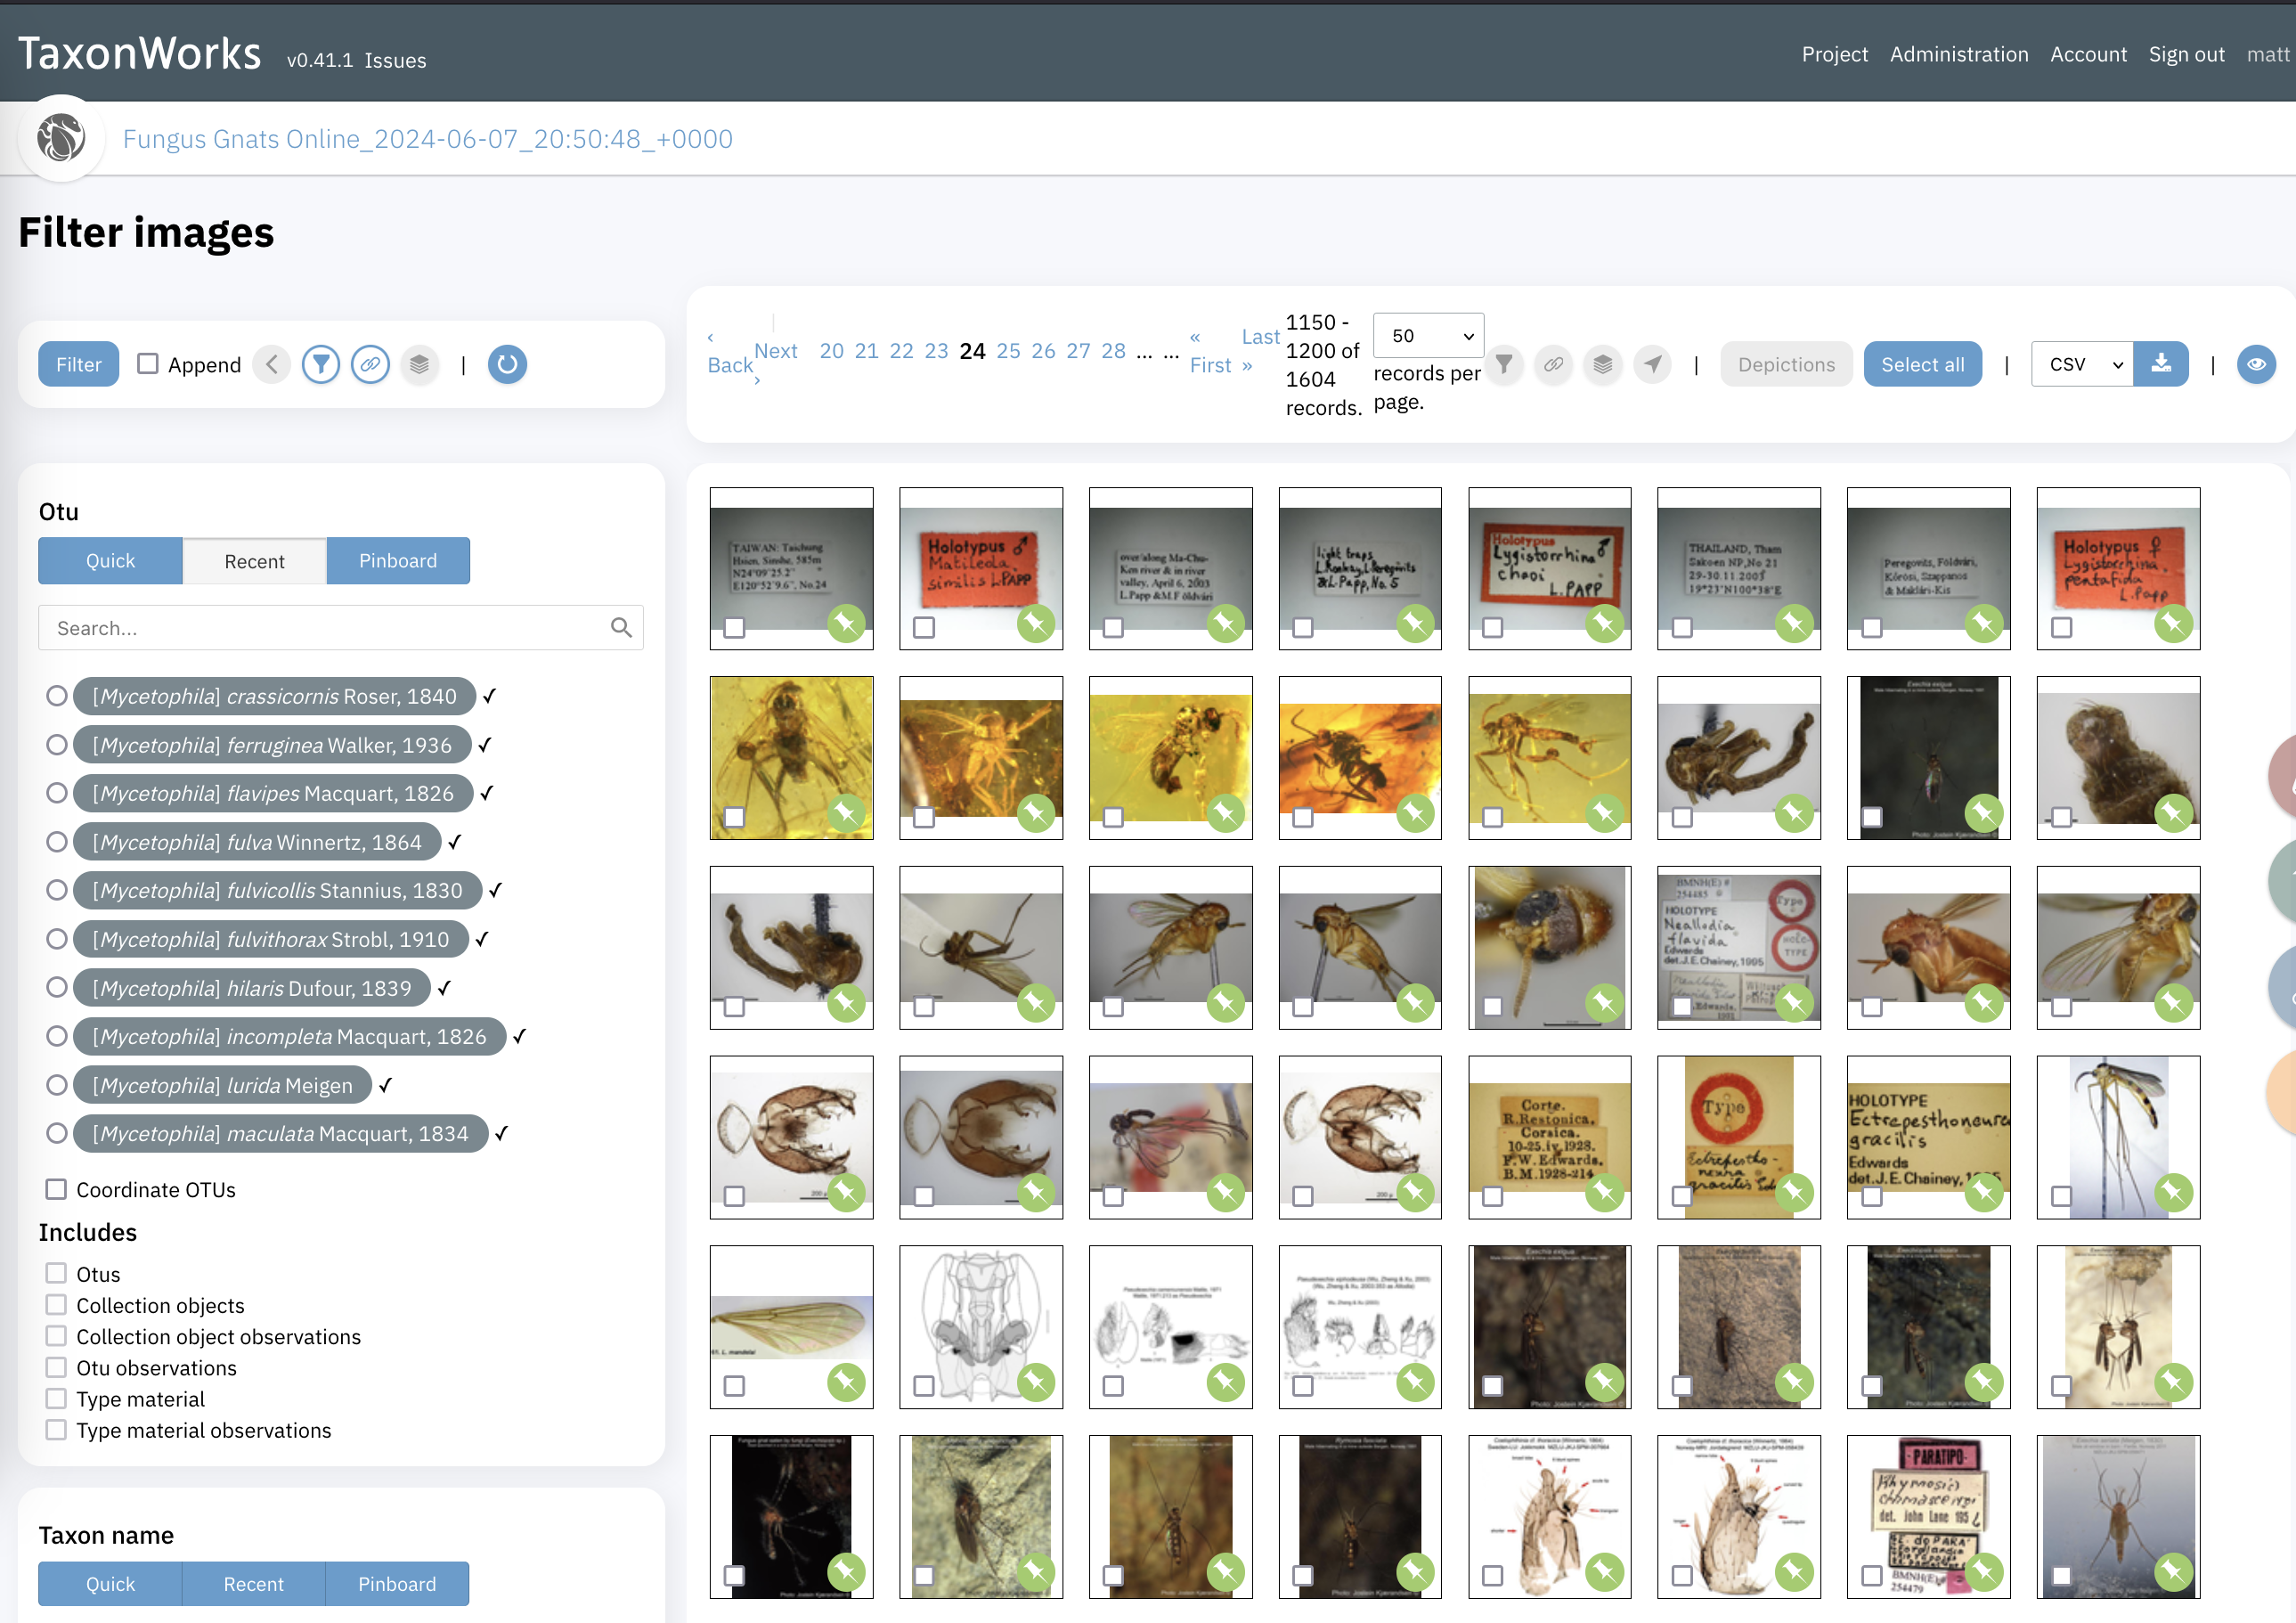Open the Account link
2296x1623 pixels.
coord(2088,54)
